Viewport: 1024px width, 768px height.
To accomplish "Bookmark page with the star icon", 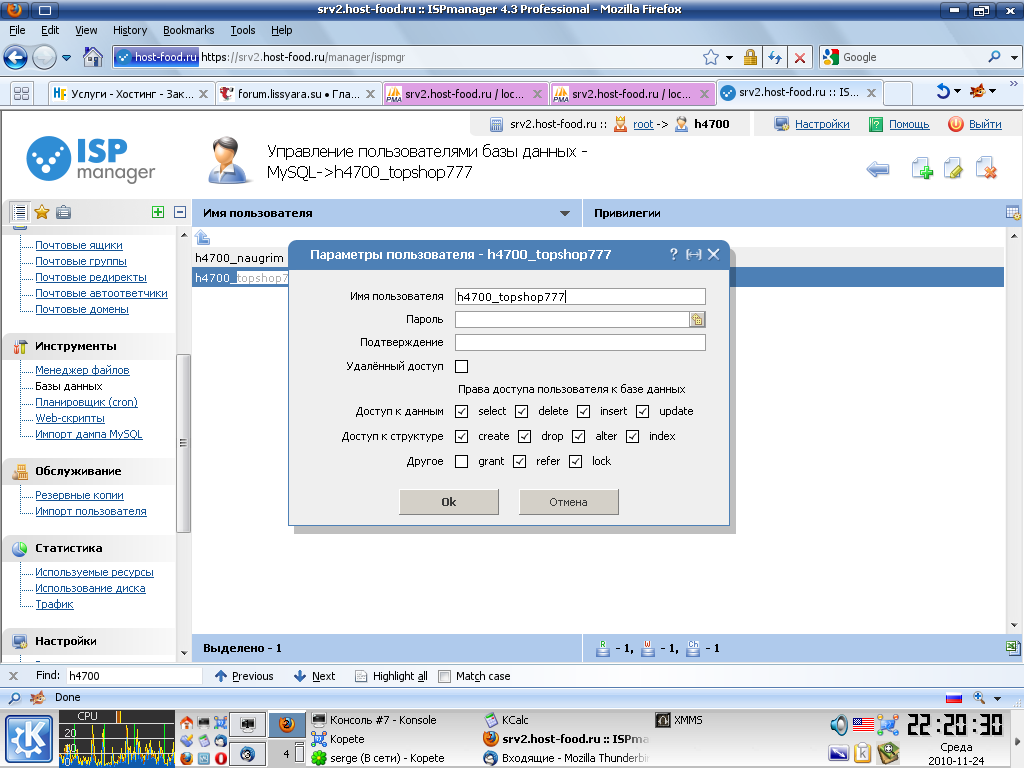I will 711,57.
